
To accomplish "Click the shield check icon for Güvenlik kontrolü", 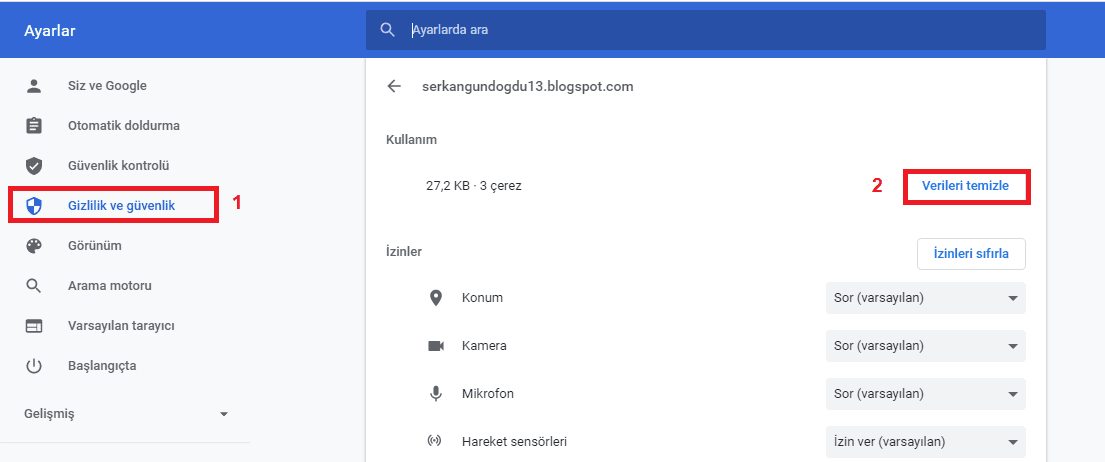I will (34, 166).
